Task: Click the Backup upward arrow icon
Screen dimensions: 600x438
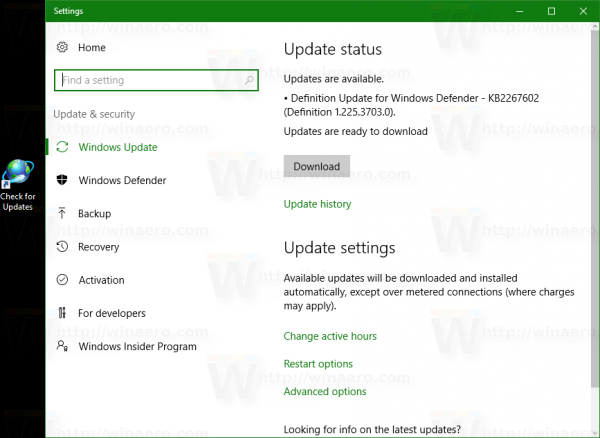Action: [x=62, y=213]
